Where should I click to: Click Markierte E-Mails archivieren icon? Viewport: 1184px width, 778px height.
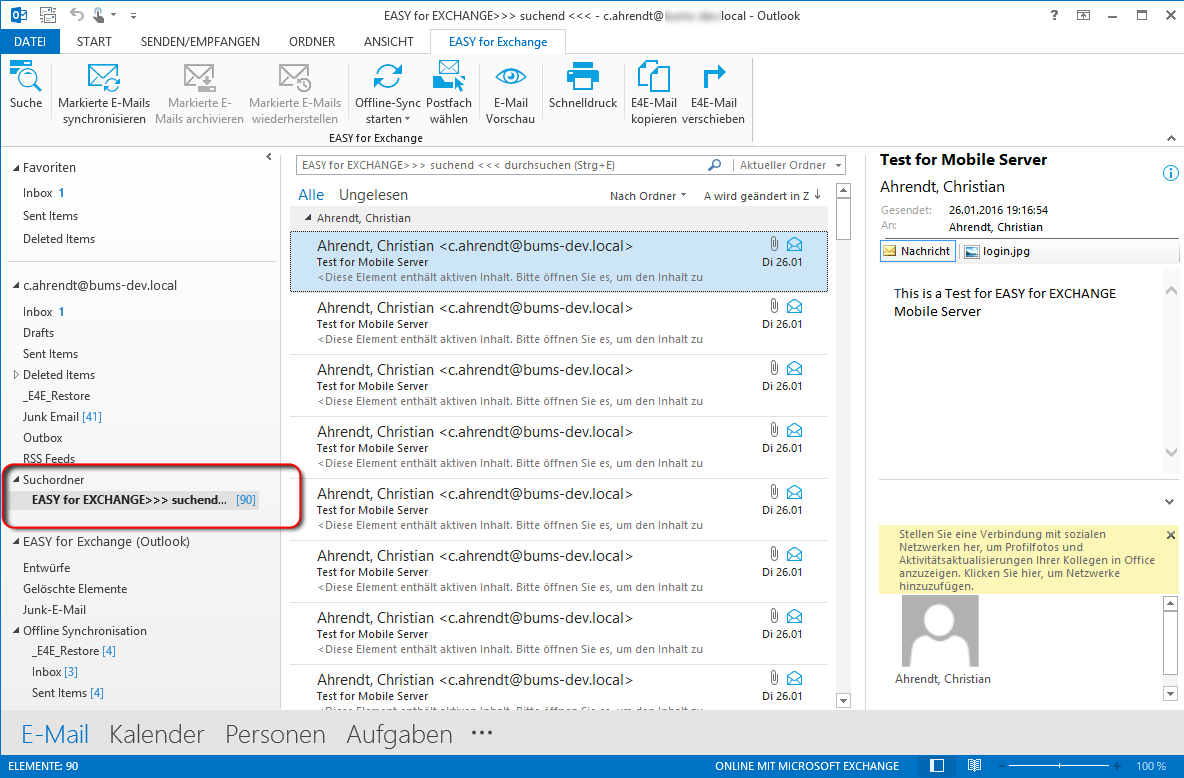click(199, 77)
